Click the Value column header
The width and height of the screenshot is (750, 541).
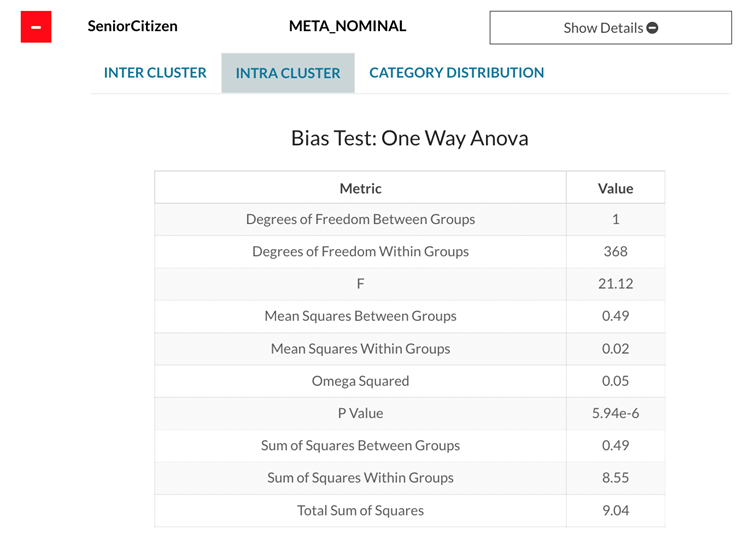(x=615, y=188)
